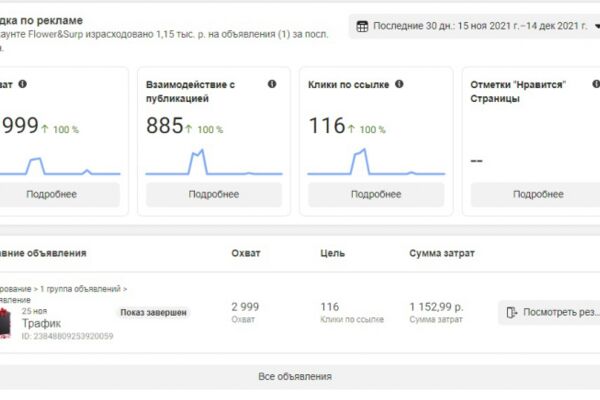Open the last 30 days date range picker
This screenshot has height=400, width=600.
474,26
